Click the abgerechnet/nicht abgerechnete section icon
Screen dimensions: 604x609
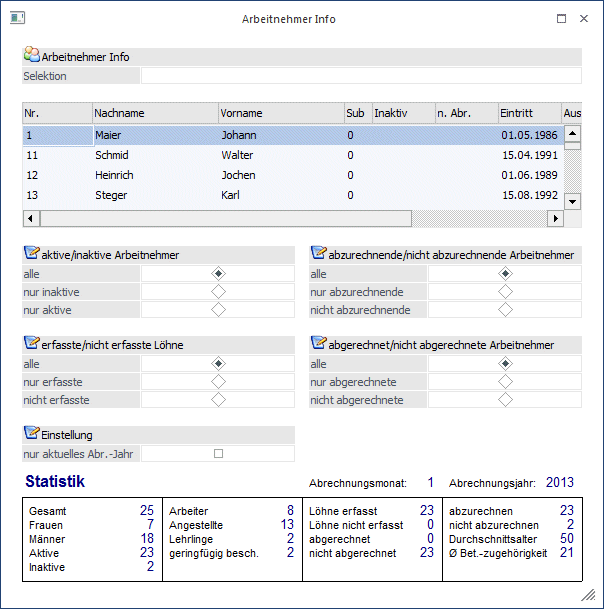(318, 344)
